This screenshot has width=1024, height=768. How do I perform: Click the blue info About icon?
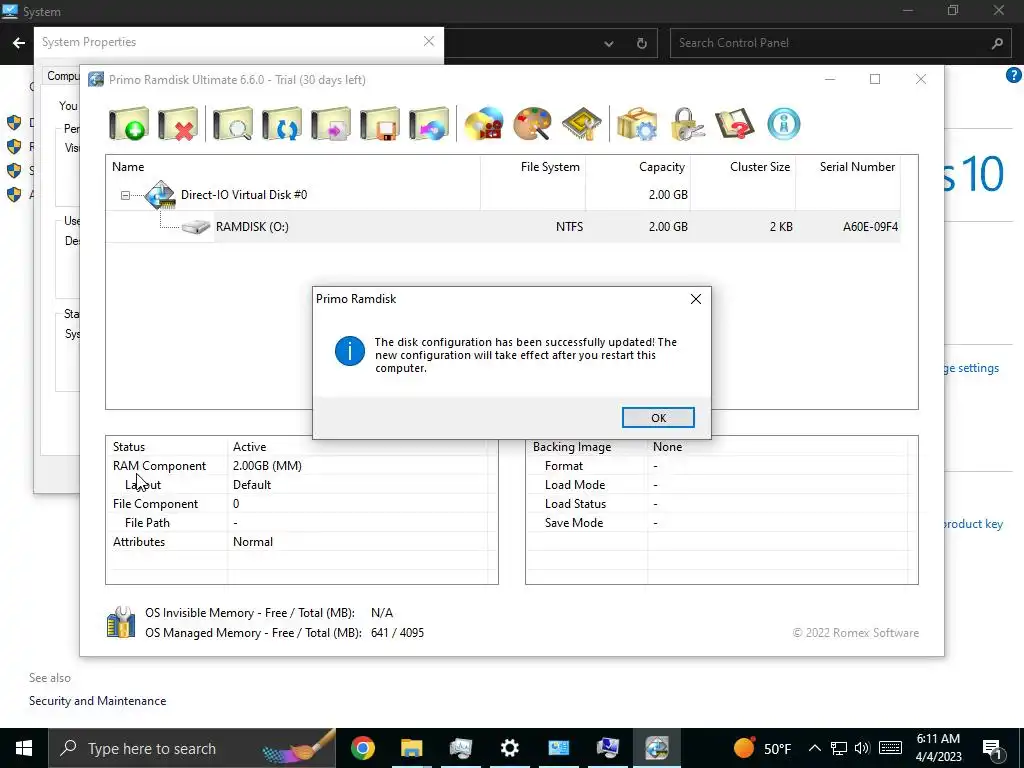(784, 123)
